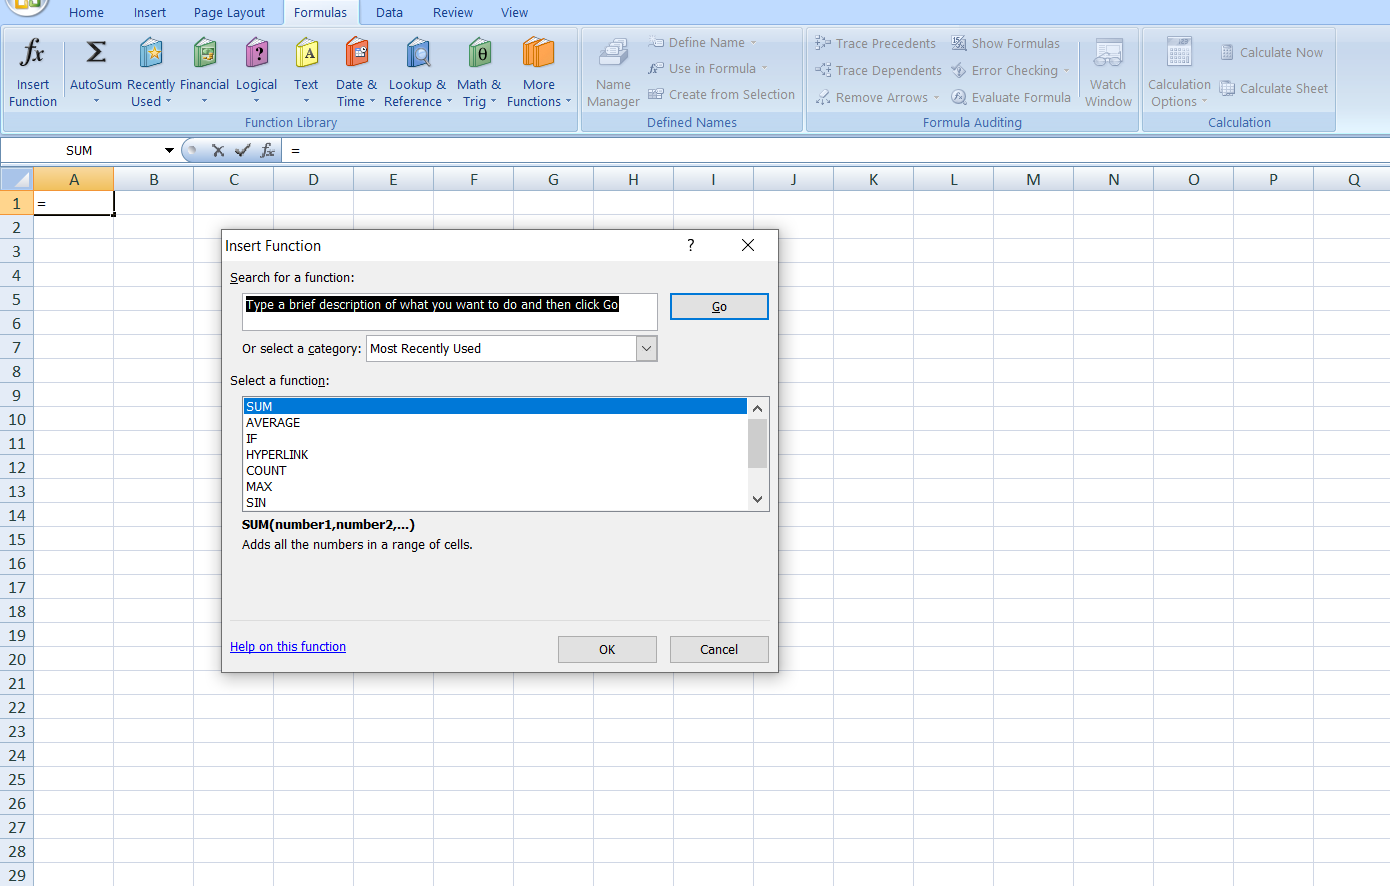Expand the Define Name dropdown arrow
The width and height of the screenshot is (1390, 886).
753,42
